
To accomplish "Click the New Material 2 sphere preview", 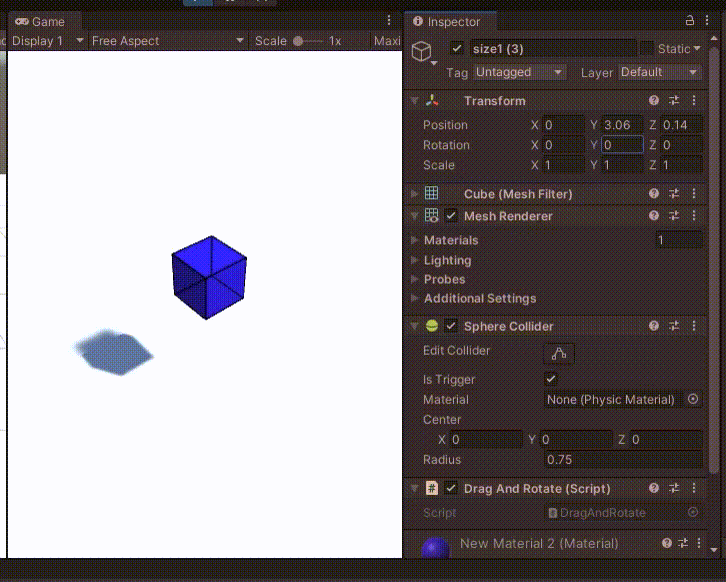I will pos(435,548).
